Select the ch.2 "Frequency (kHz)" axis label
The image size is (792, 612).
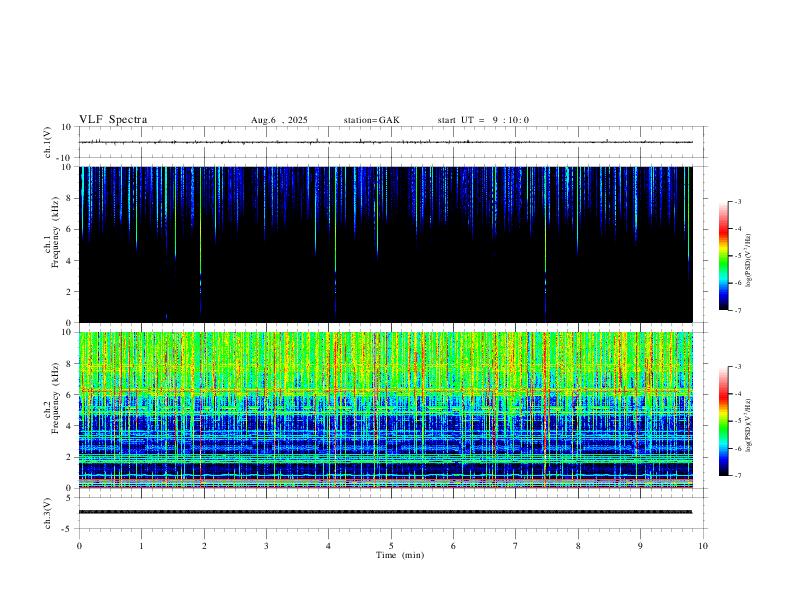(56, 398)
